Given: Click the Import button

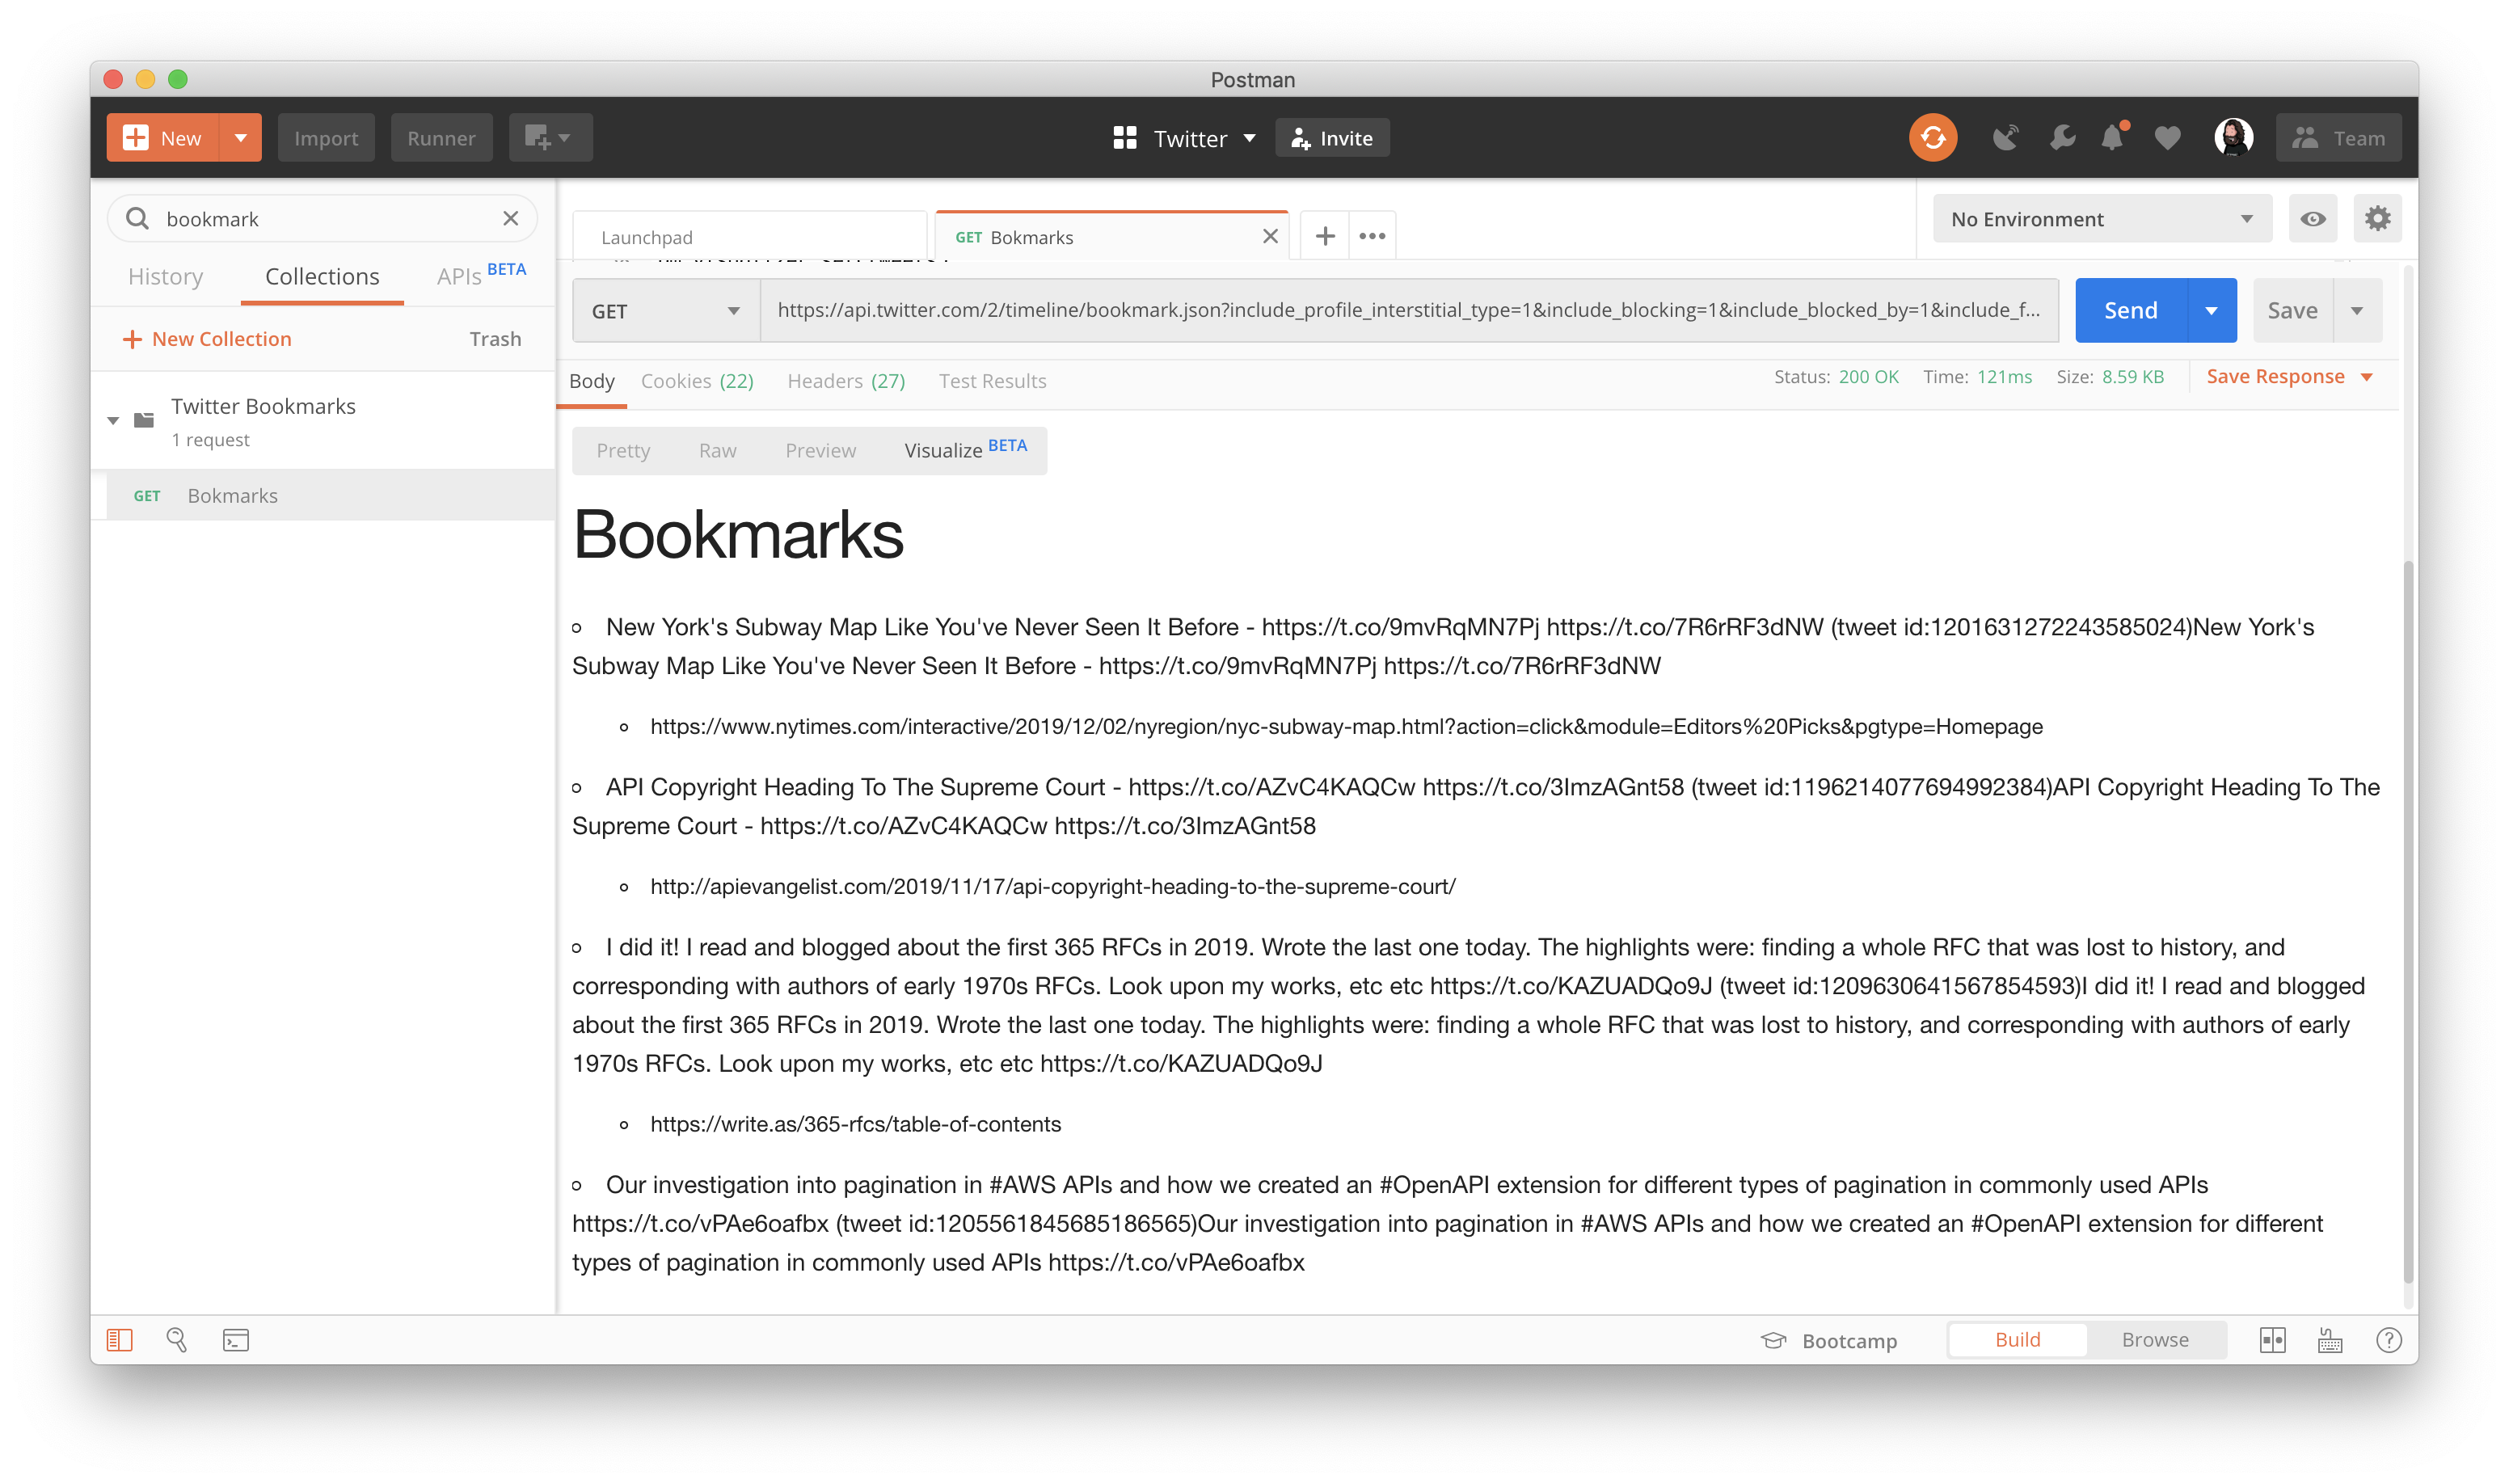Looking at the screenshot, I should point(326,138).
